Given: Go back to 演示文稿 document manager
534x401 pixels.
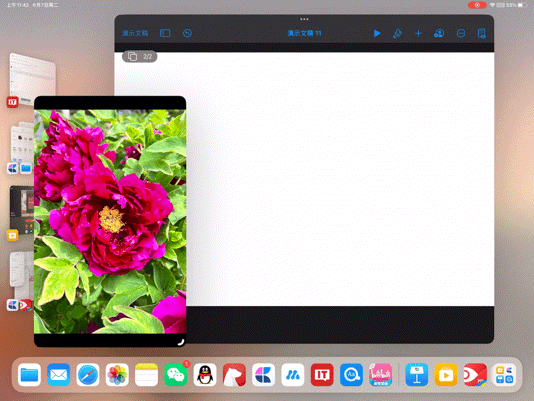Looking at the screenshot, I should tap(135, 33).
